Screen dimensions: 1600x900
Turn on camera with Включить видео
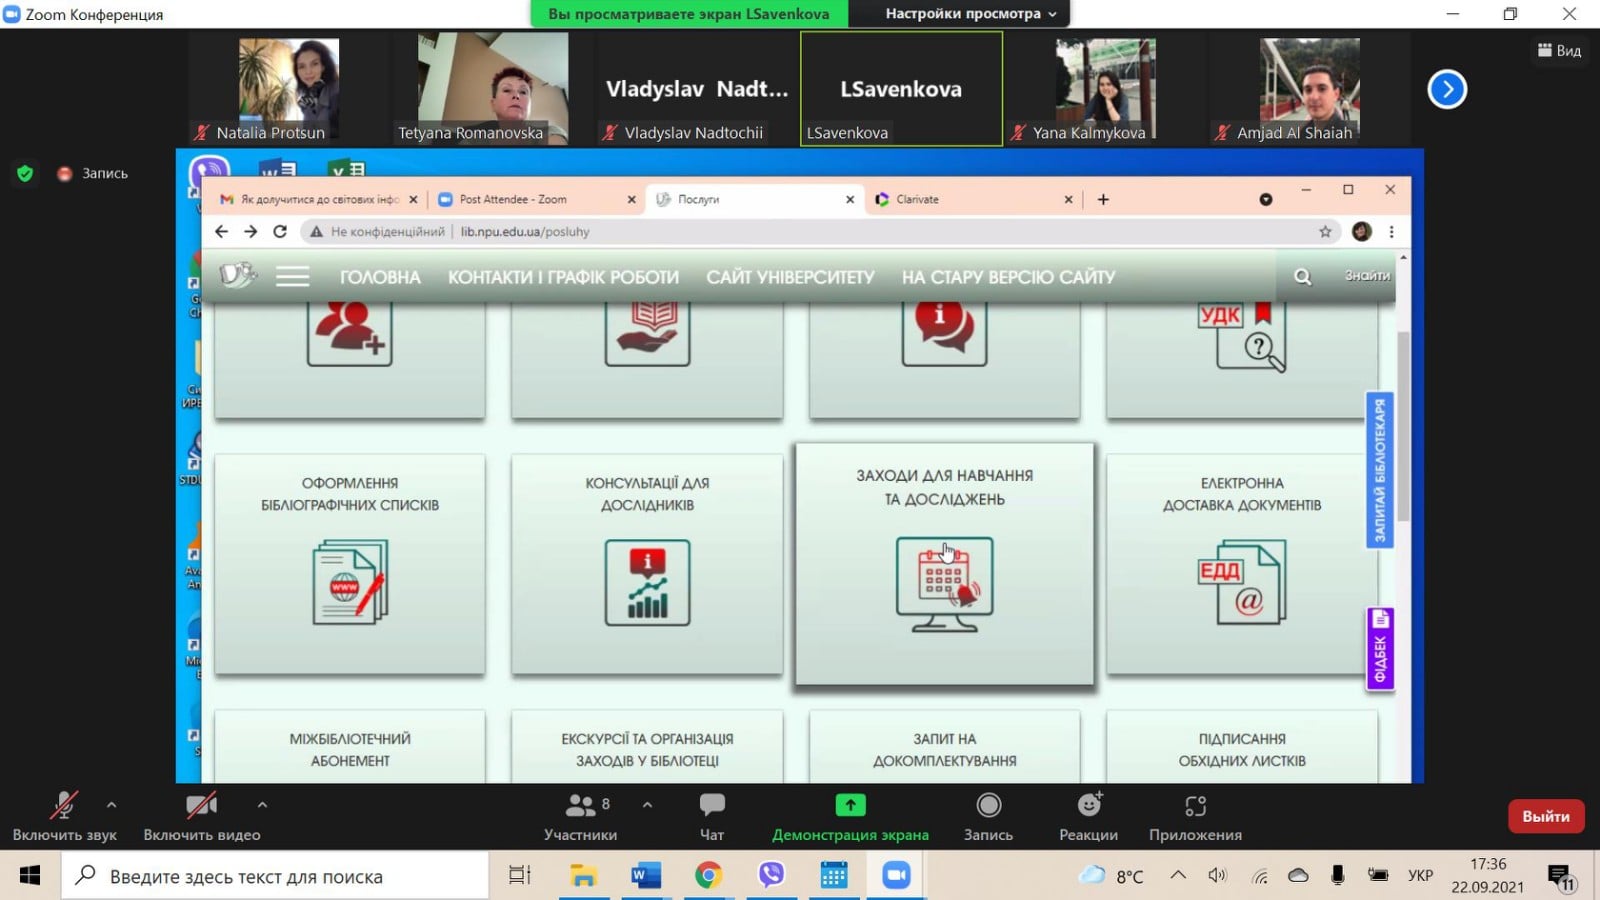tap(201, 806)
